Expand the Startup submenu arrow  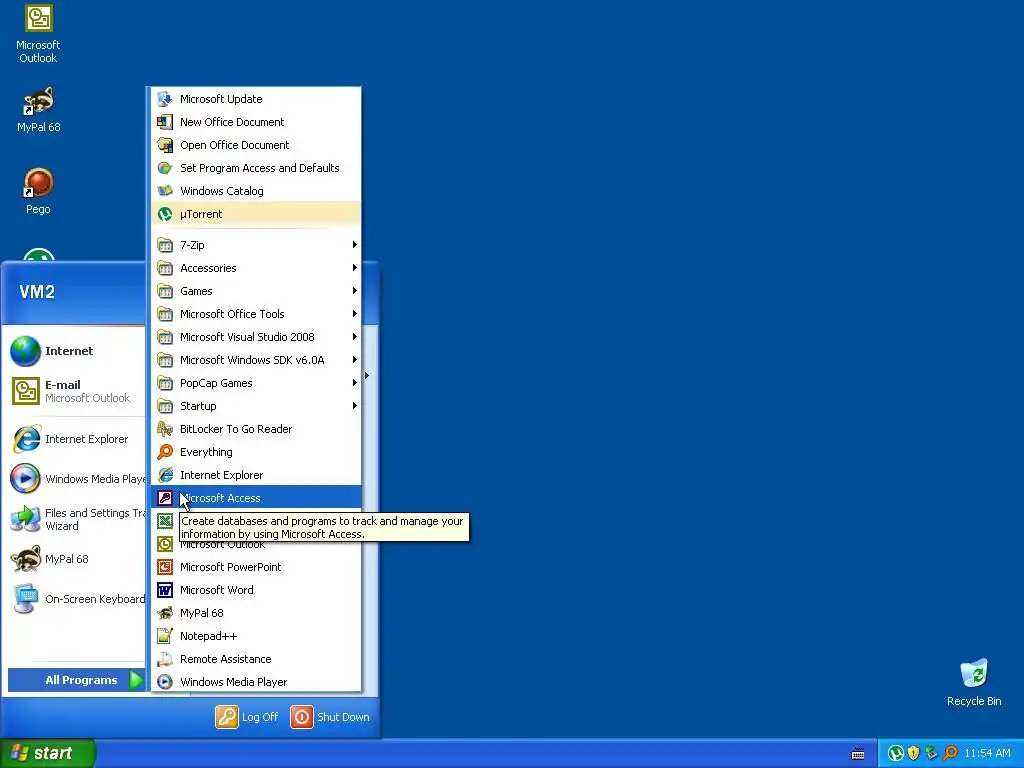(x=355, y=406)
